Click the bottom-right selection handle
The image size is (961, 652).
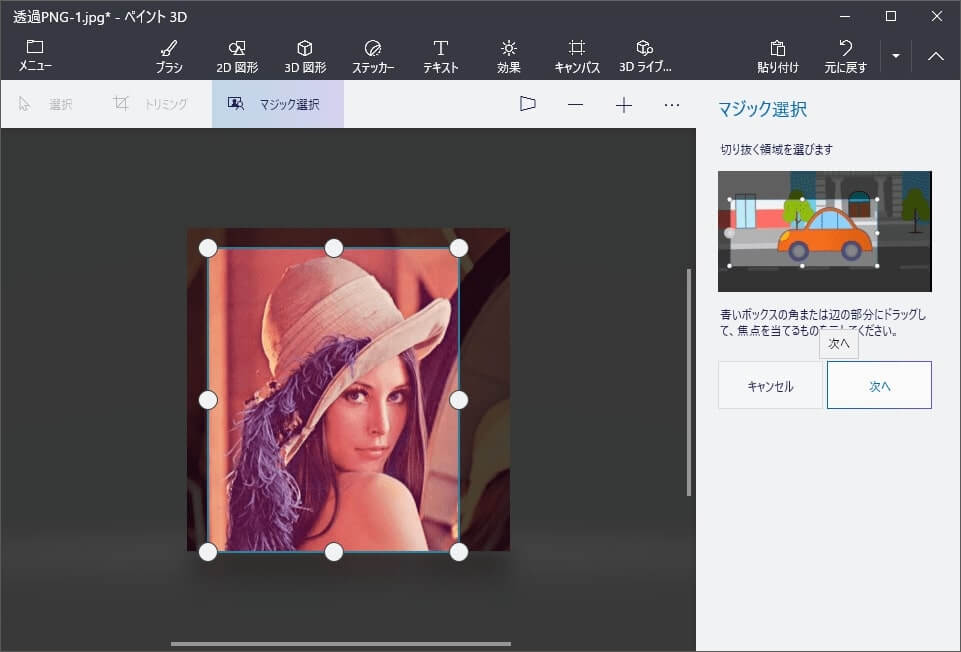click(x=459, y=552)
